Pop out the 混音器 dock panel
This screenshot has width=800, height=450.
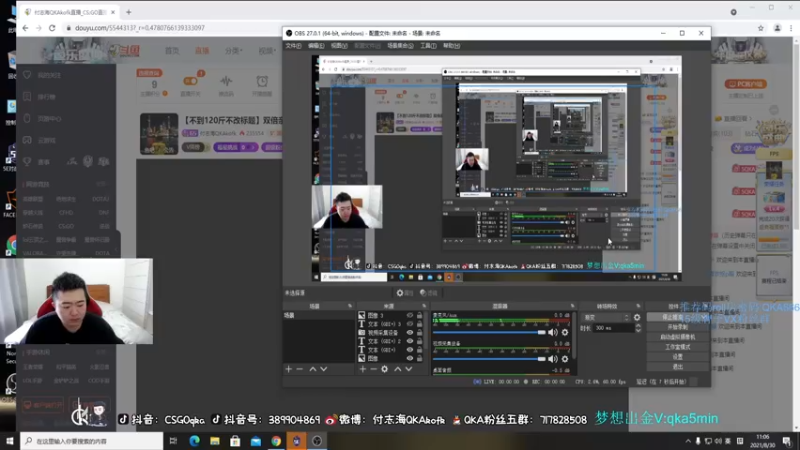[572, 306]
